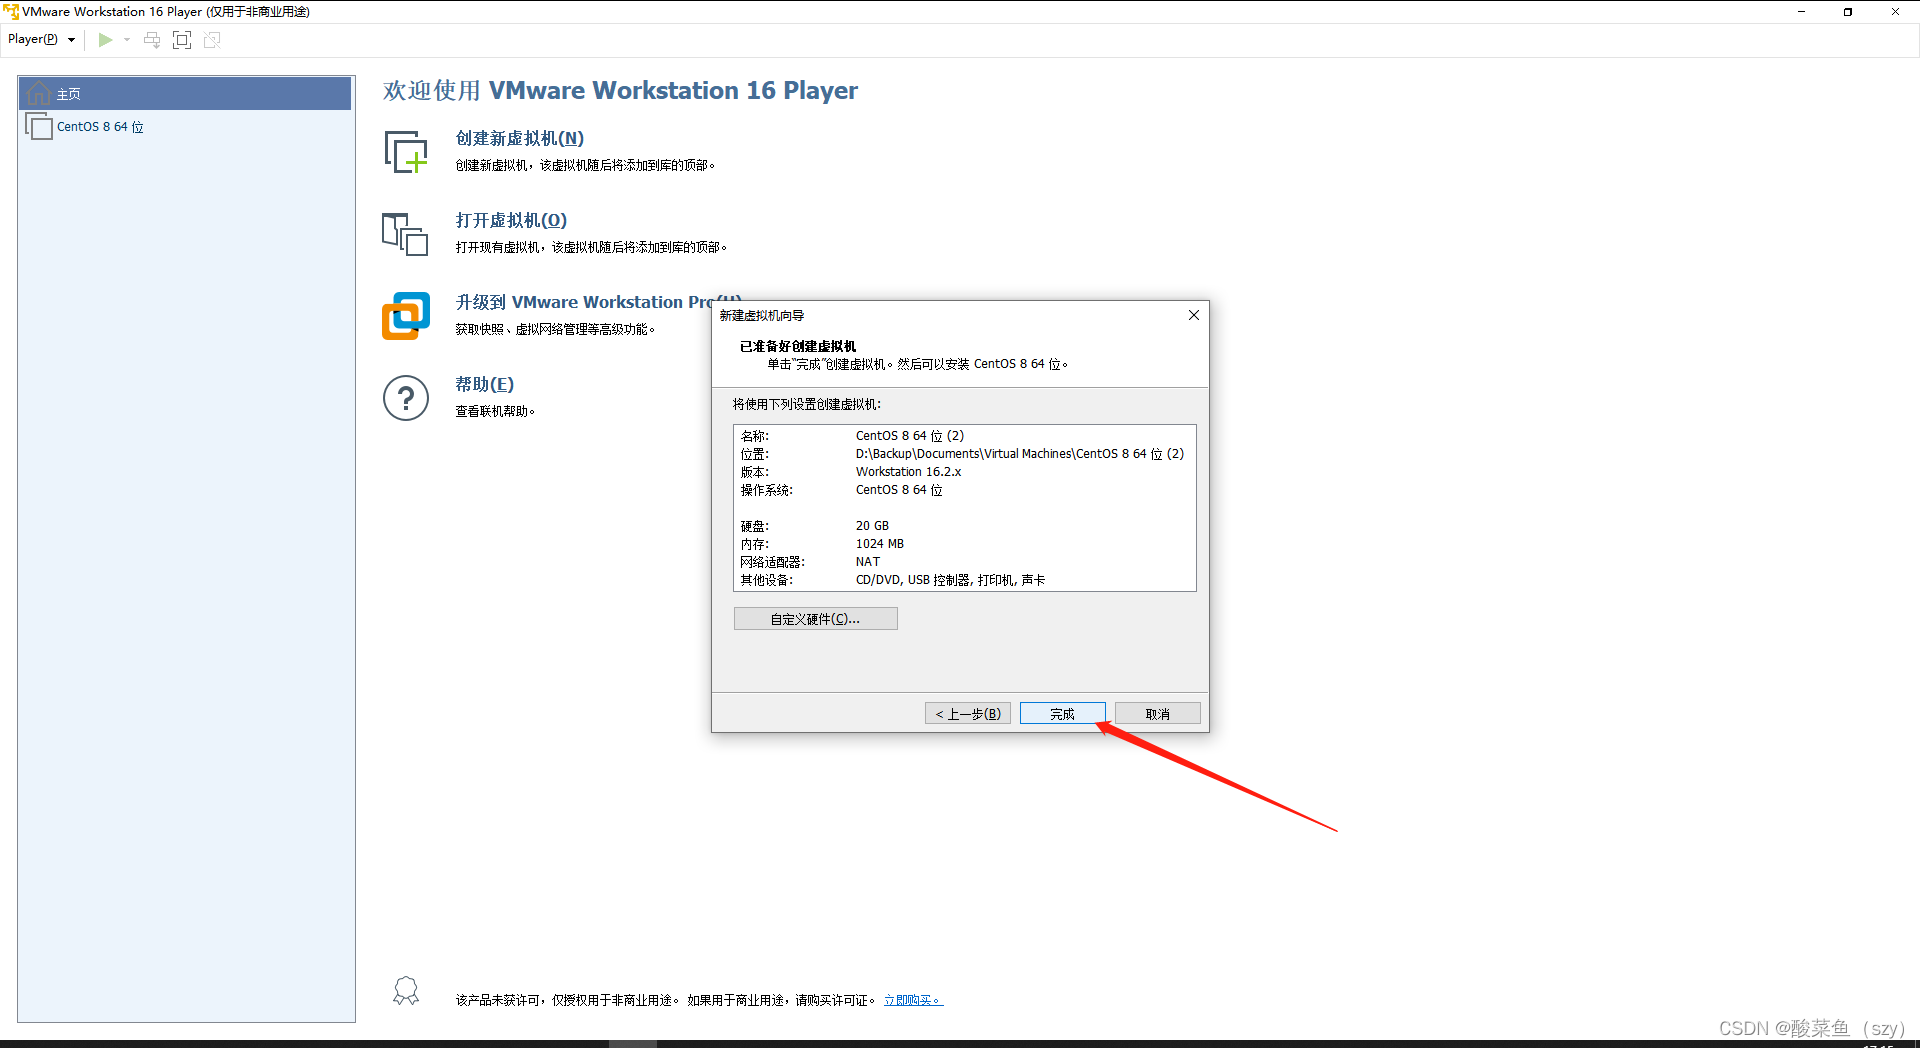Expand the play button dropdown arrow
The height and width of the screenshot is (1048, 1920).
127,40
